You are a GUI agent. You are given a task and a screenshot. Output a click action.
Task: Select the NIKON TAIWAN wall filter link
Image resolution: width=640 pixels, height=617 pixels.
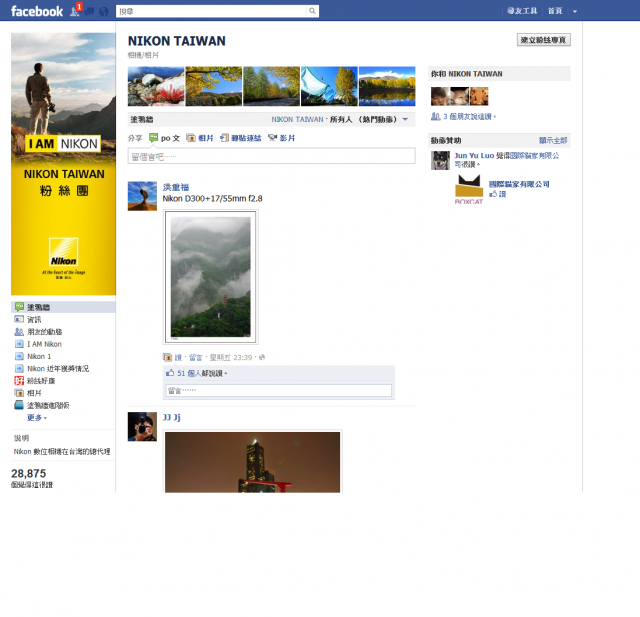point(297,120)
